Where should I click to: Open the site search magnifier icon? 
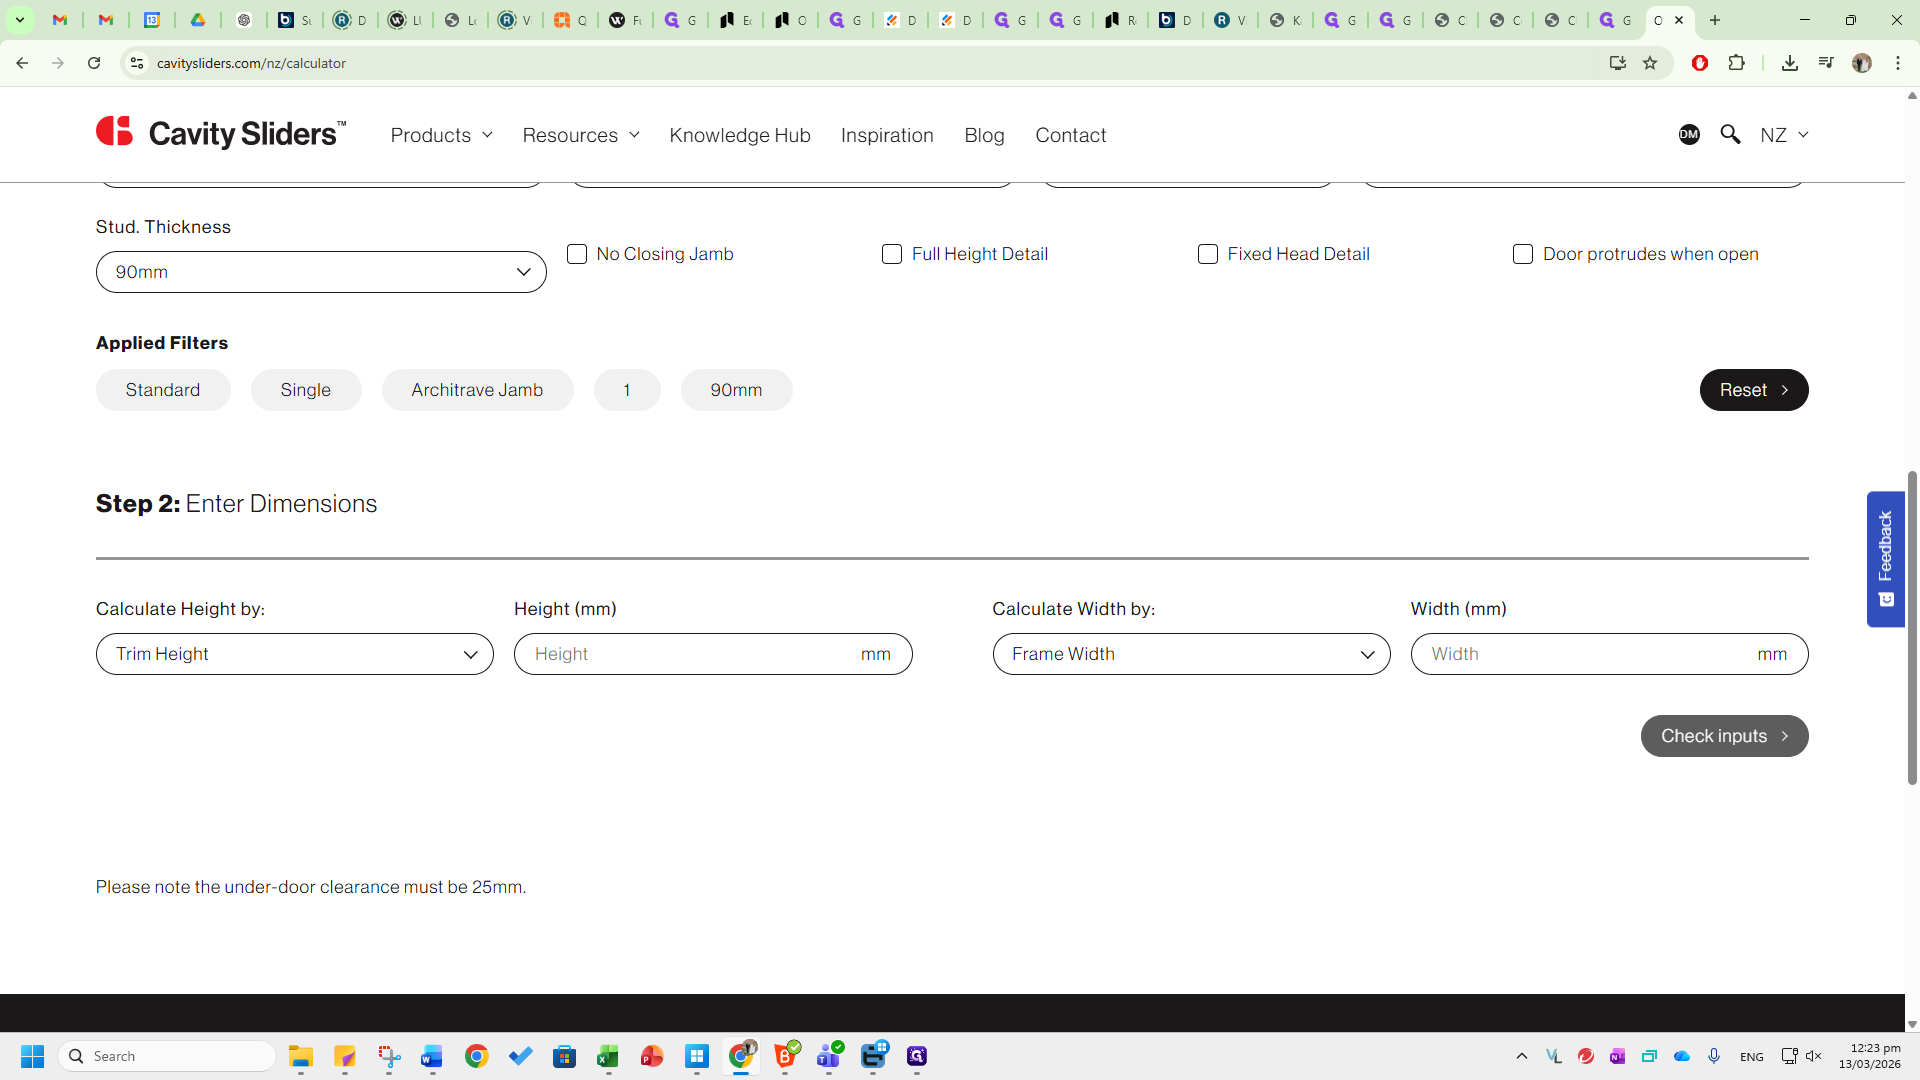tap(1730, 134)
